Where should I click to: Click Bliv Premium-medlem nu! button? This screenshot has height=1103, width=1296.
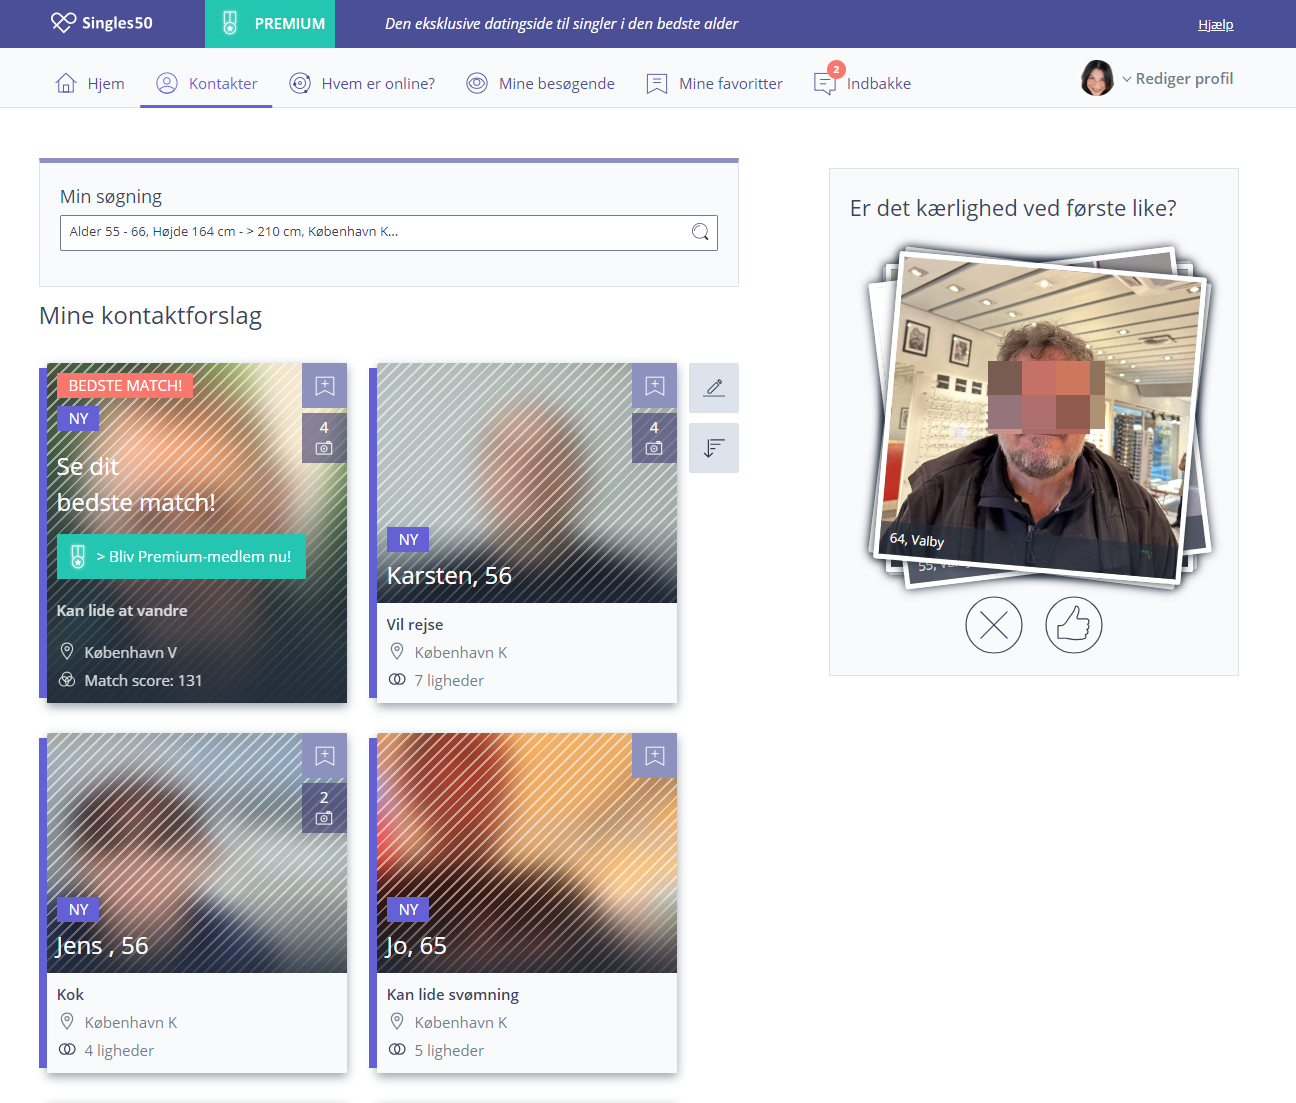(181, 557)
